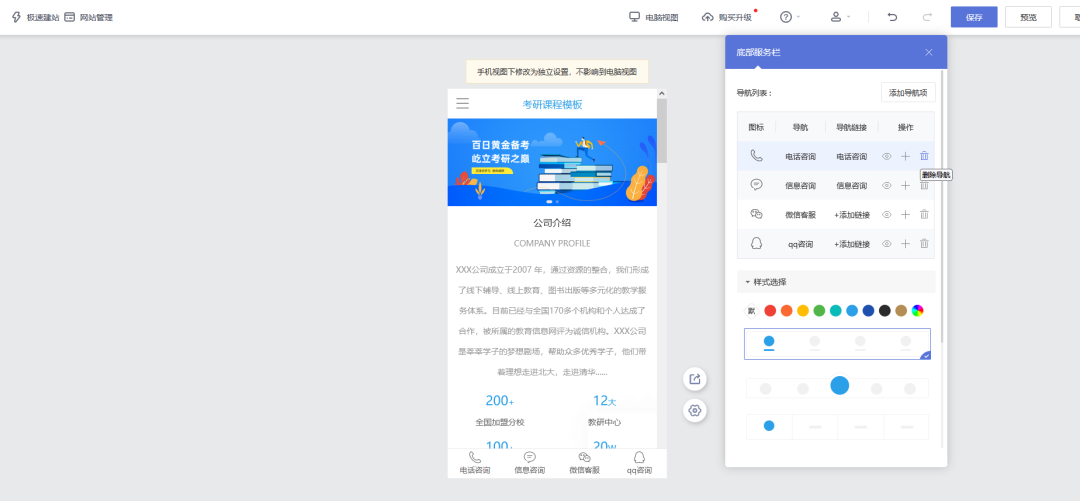Click the preview scrollbar up arrow
The width and height of the screenshot is (1080, 501).
(x=662, y=94)
